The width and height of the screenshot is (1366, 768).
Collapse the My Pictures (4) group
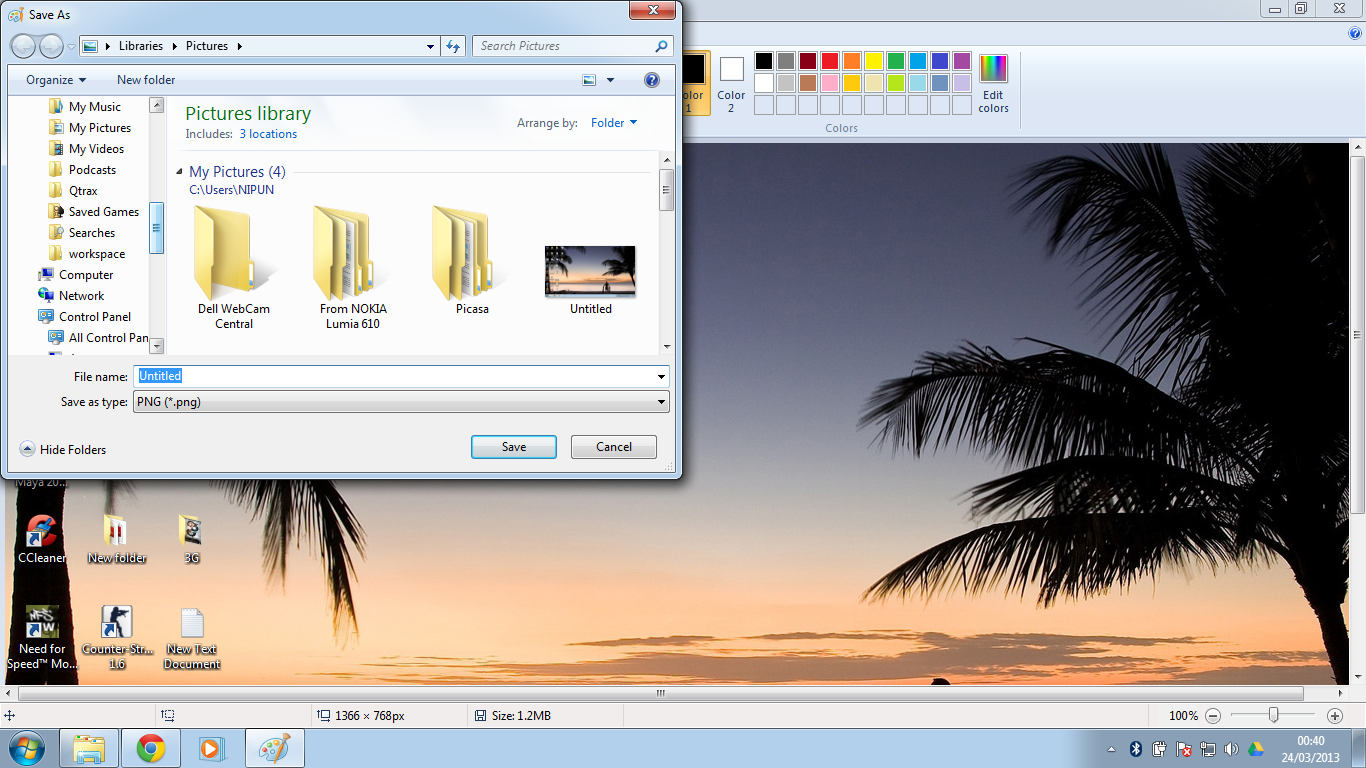(x=181, y=172)
